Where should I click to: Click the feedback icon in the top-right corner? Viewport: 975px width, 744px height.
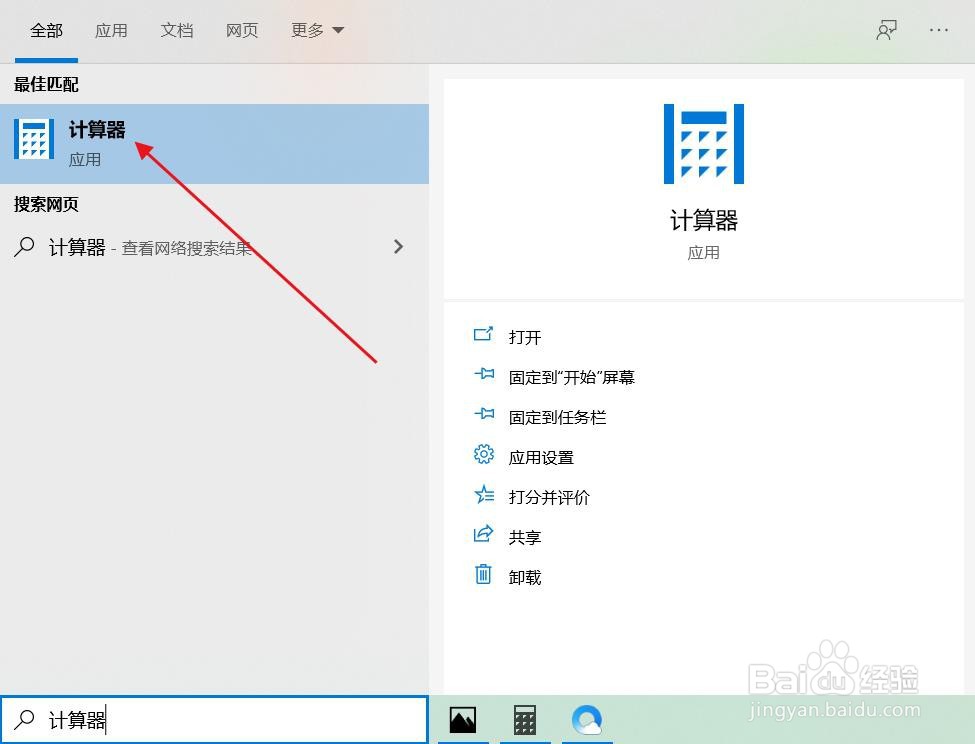[886, 30]
